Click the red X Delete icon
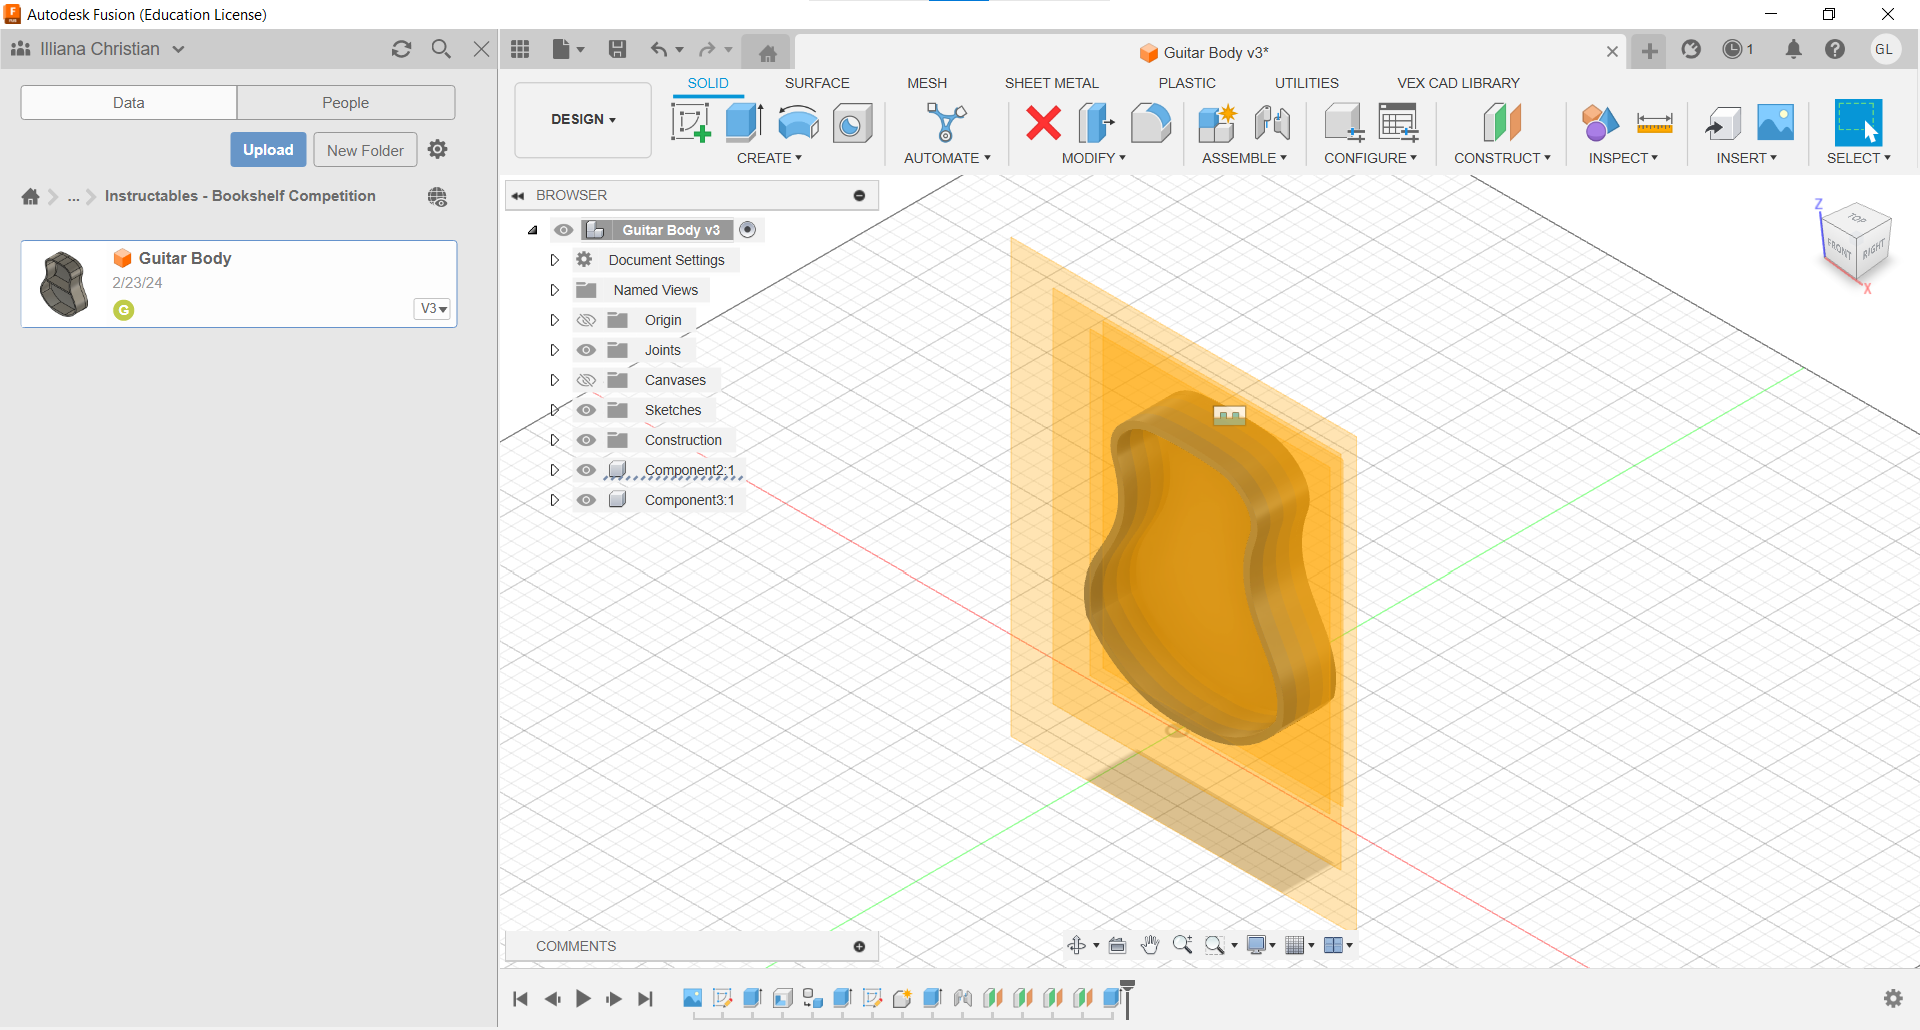 (x=1043, y=123)
